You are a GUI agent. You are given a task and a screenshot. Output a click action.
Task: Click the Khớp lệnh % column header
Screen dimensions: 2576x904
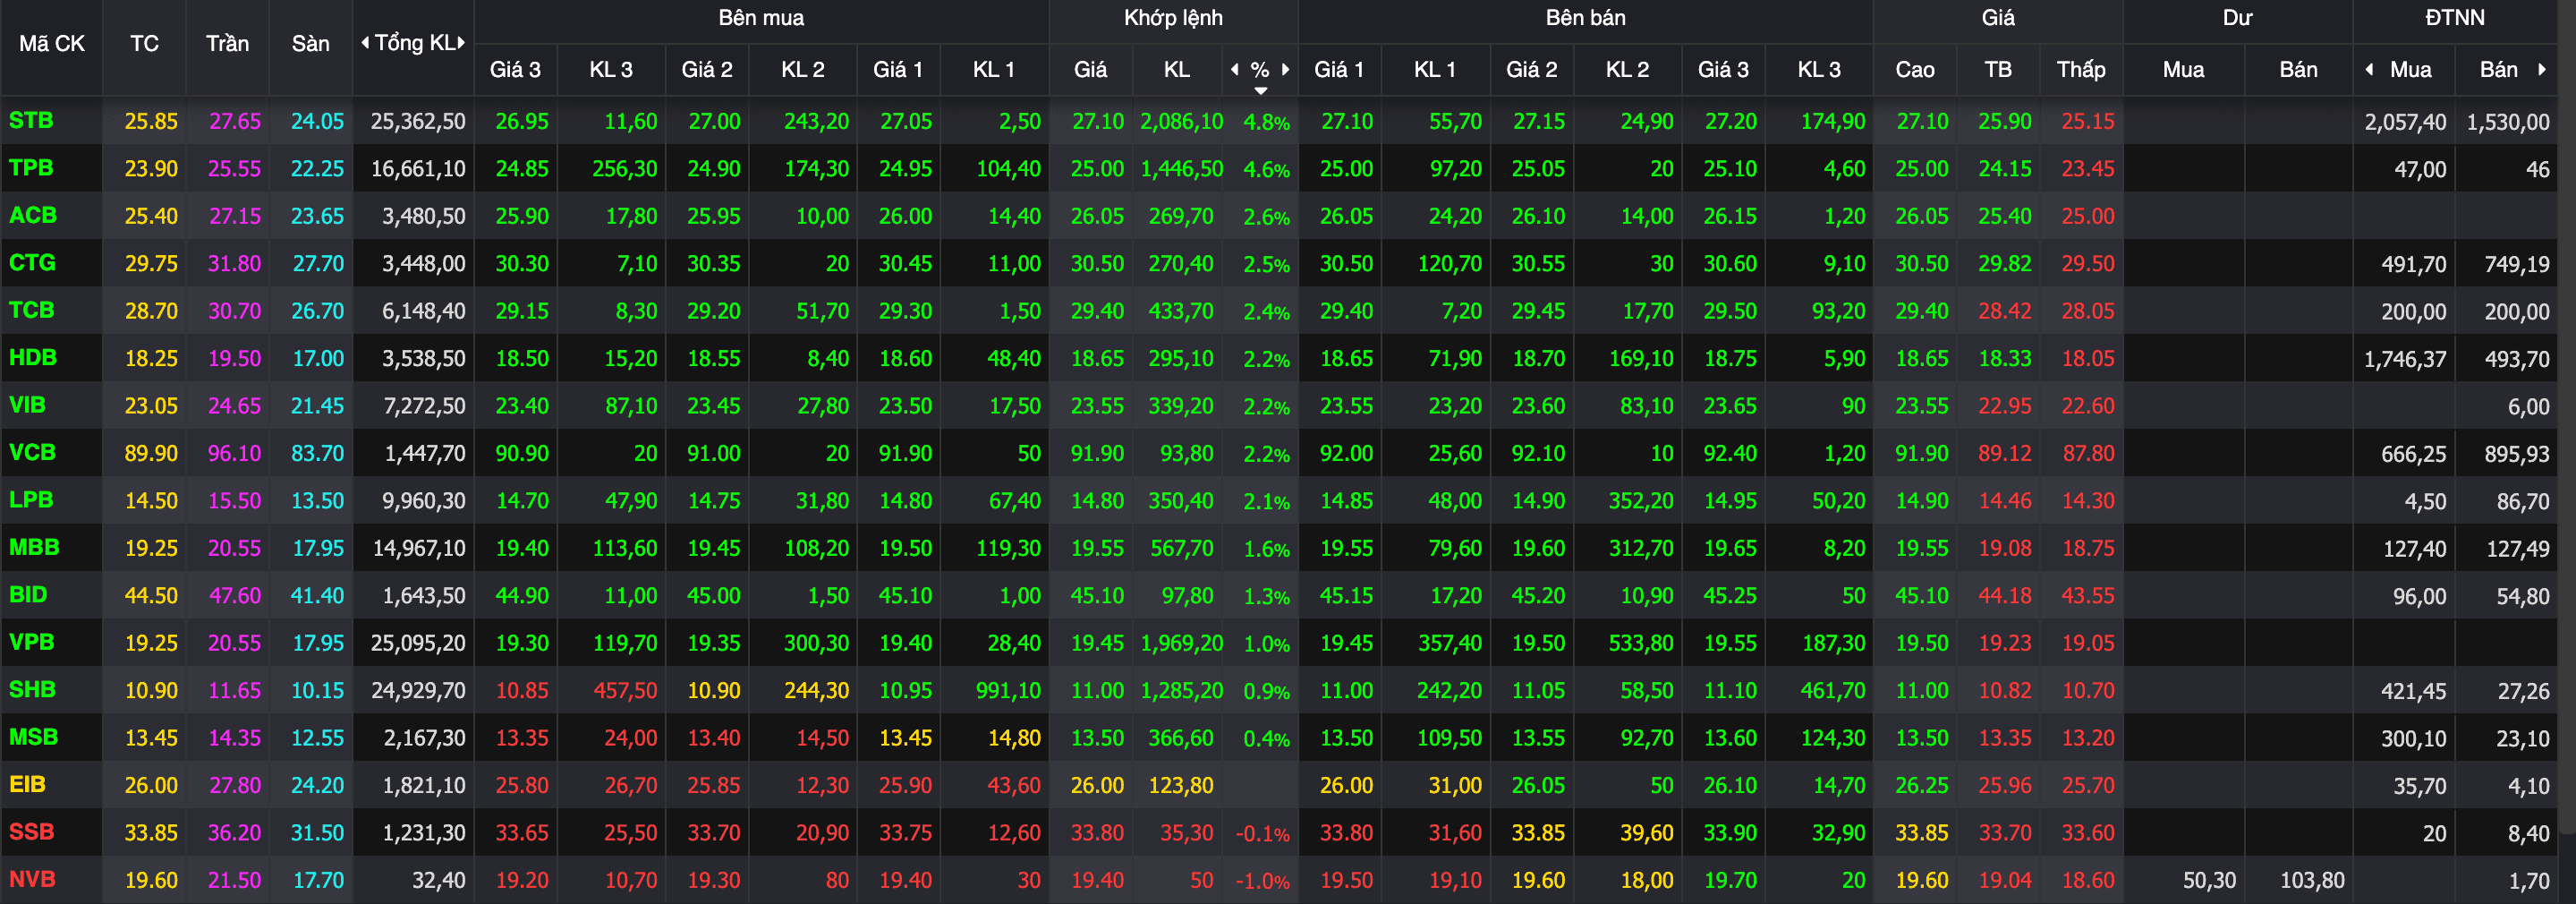[1260, 69]
